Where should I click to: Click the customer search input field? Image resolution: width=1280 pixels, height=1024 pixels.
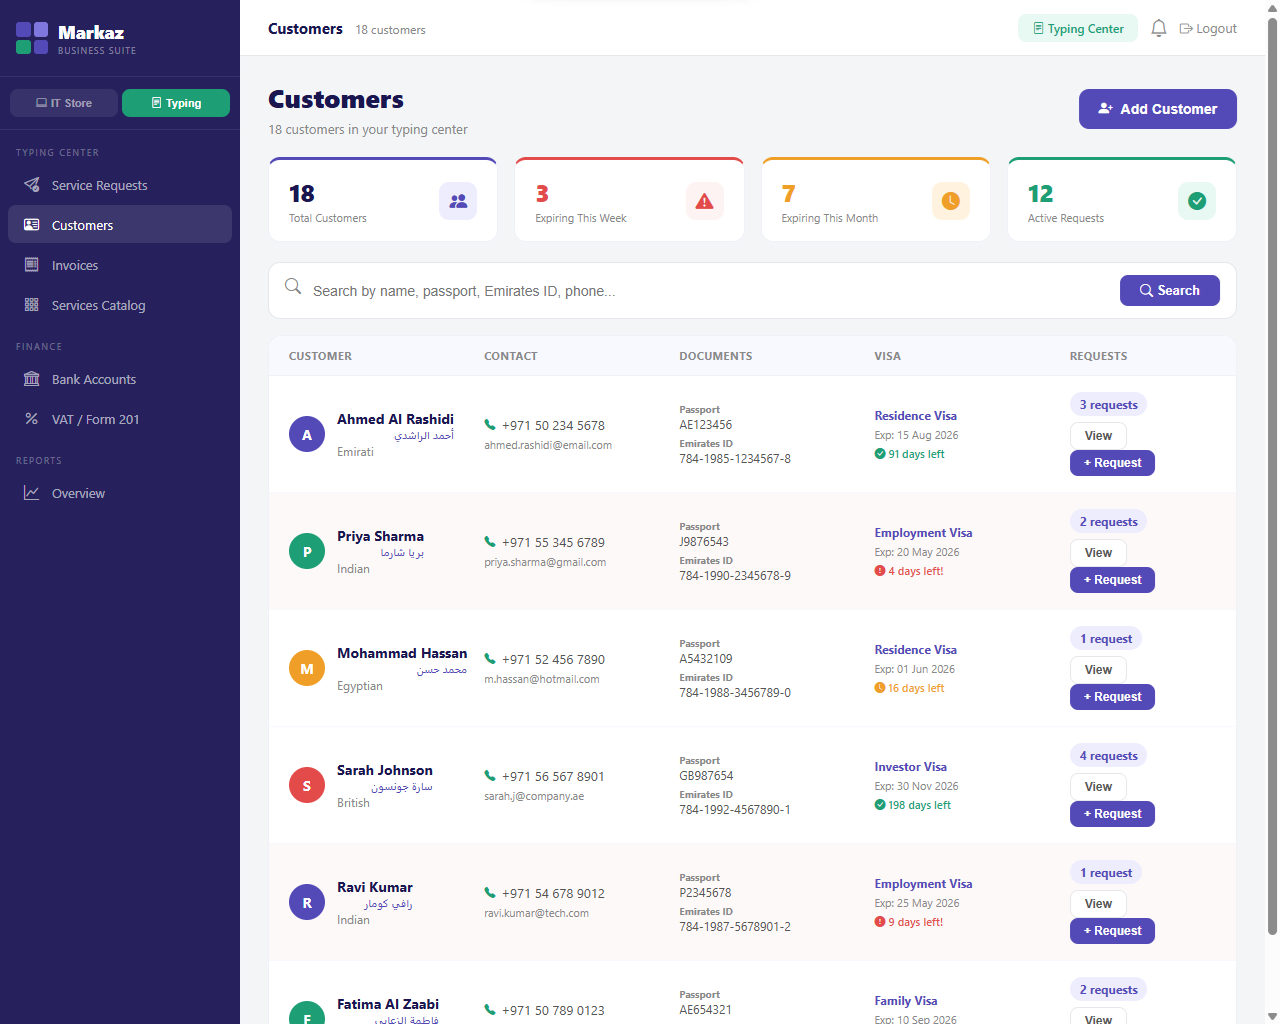[x=710, y=291]
